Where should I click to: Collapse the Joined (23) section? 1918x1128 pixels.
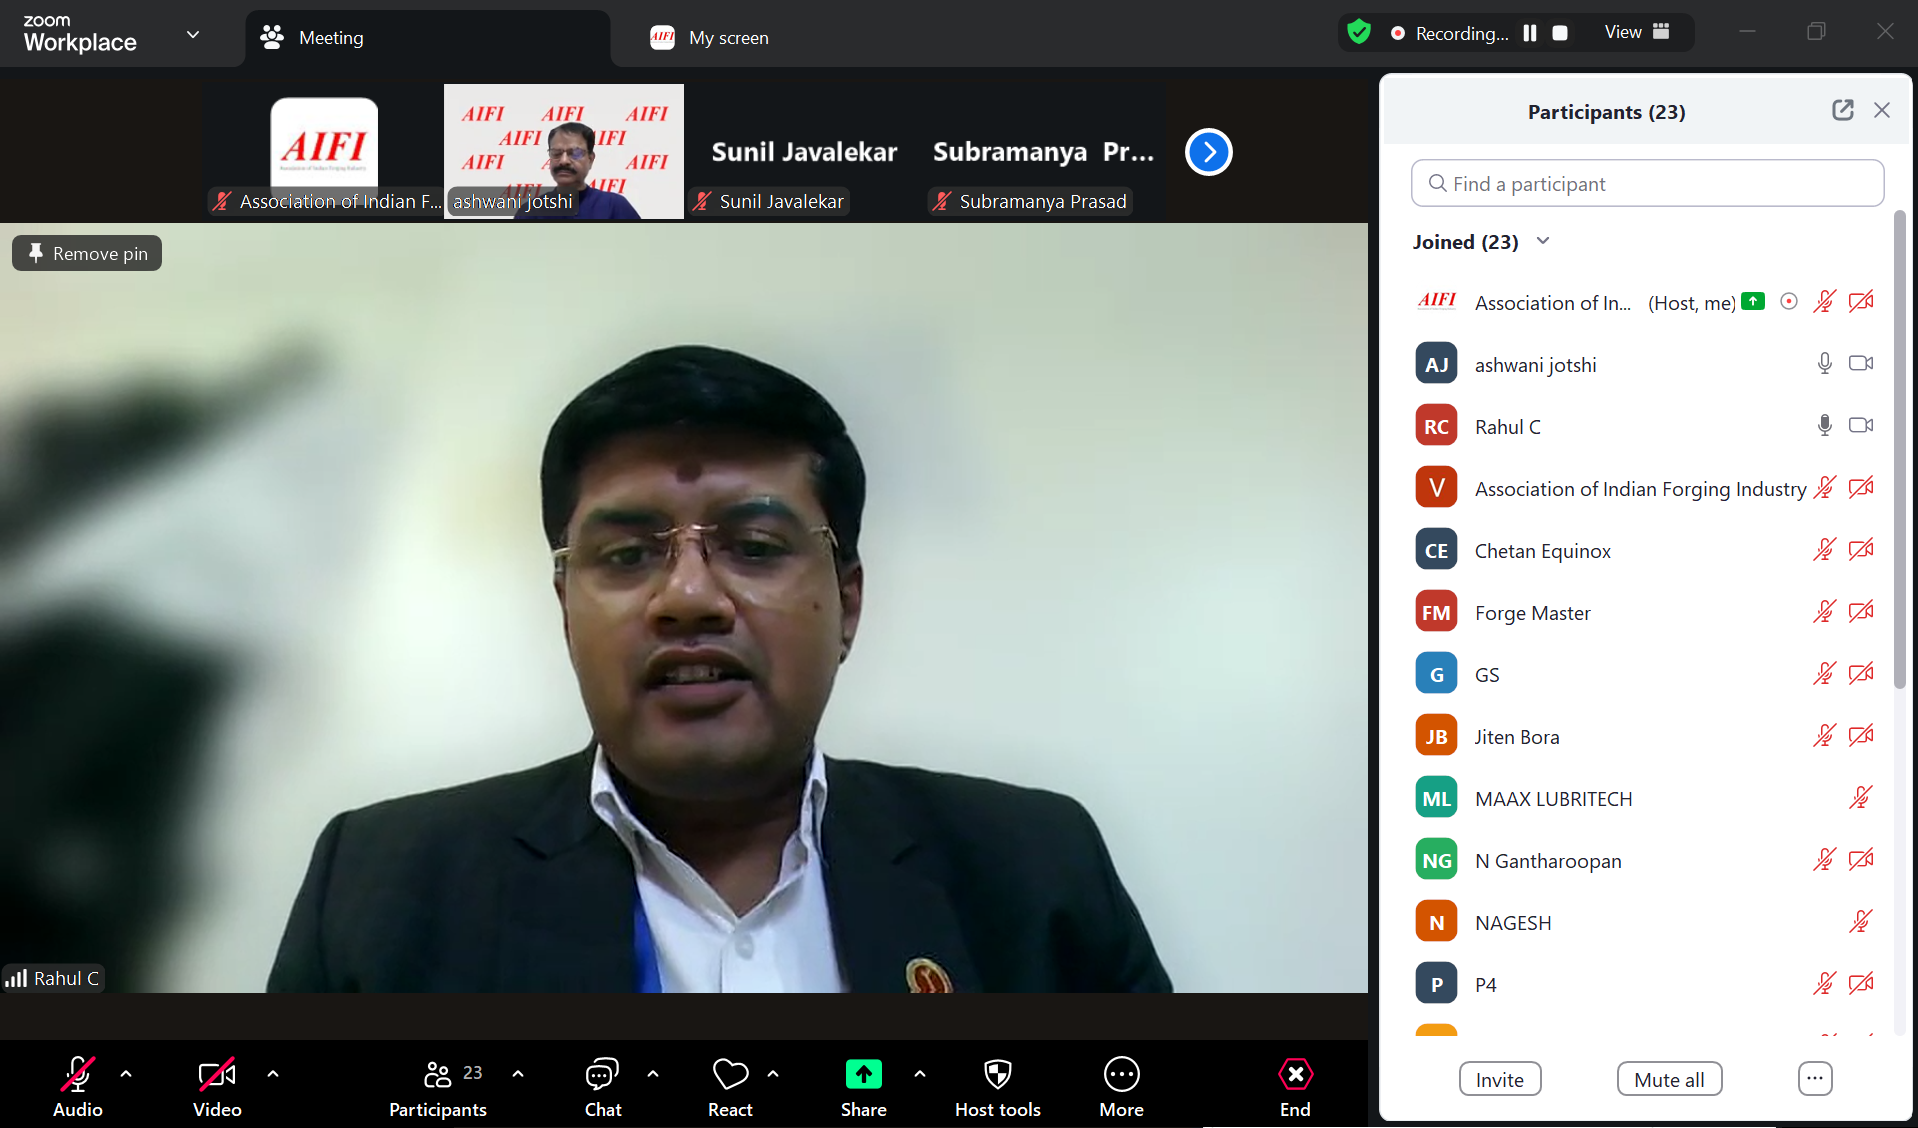1543,241
